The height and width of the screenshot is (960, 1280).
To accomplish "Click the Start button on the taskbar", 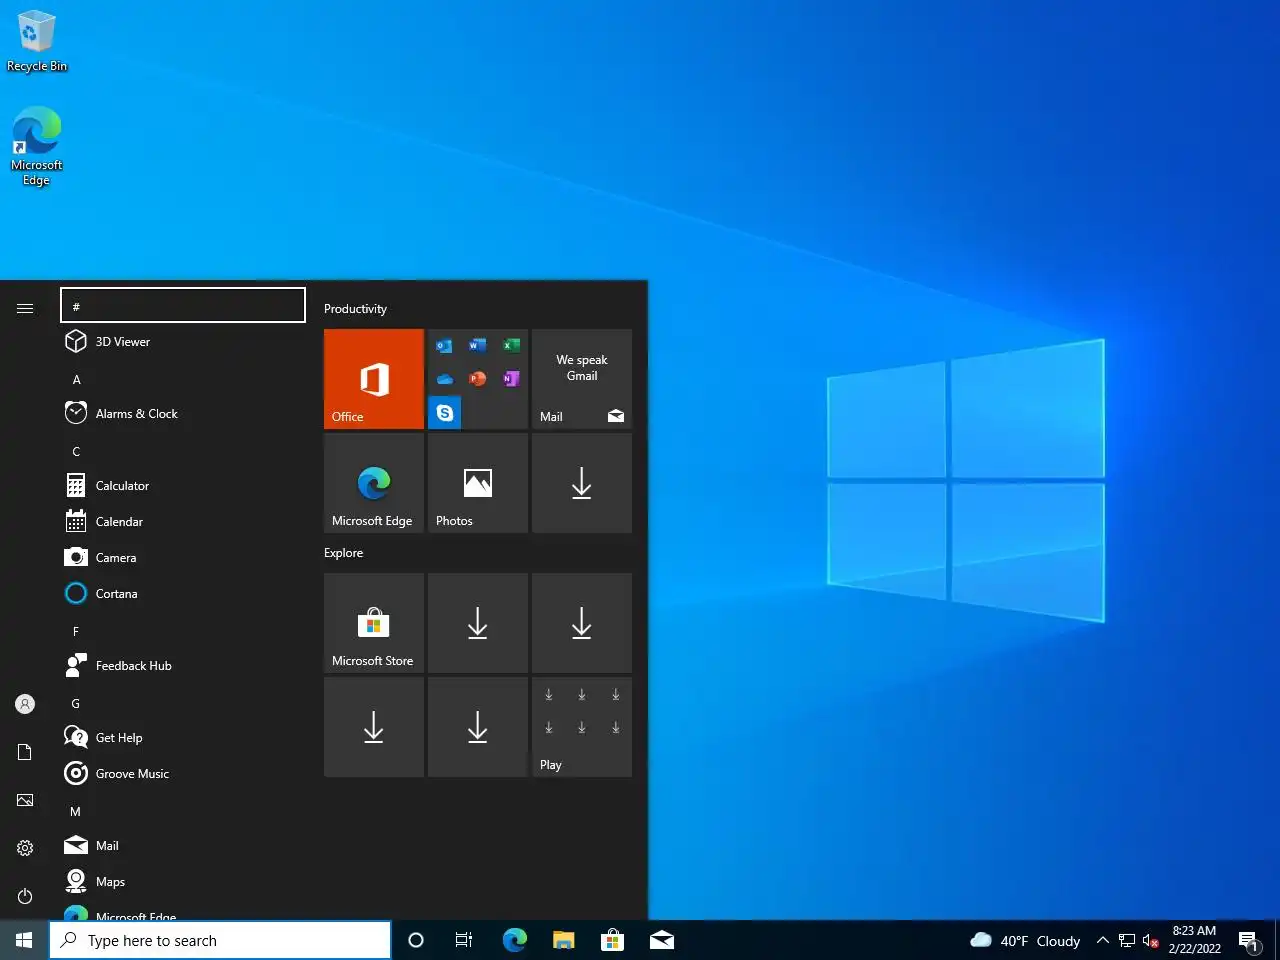I will (24, 940).
